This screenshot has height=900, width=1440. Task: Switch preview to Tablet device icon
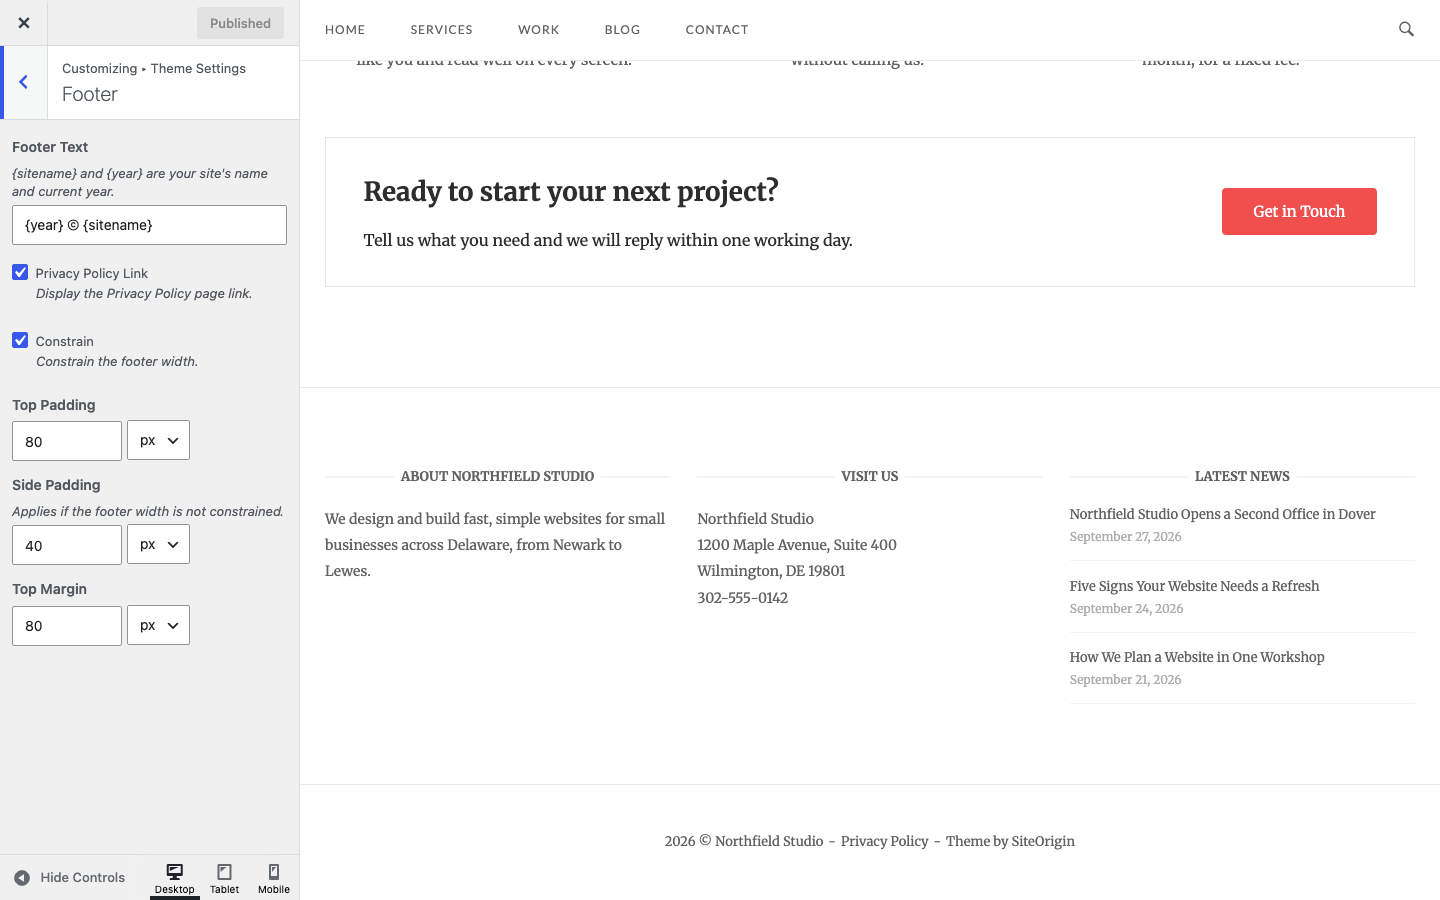225,878
